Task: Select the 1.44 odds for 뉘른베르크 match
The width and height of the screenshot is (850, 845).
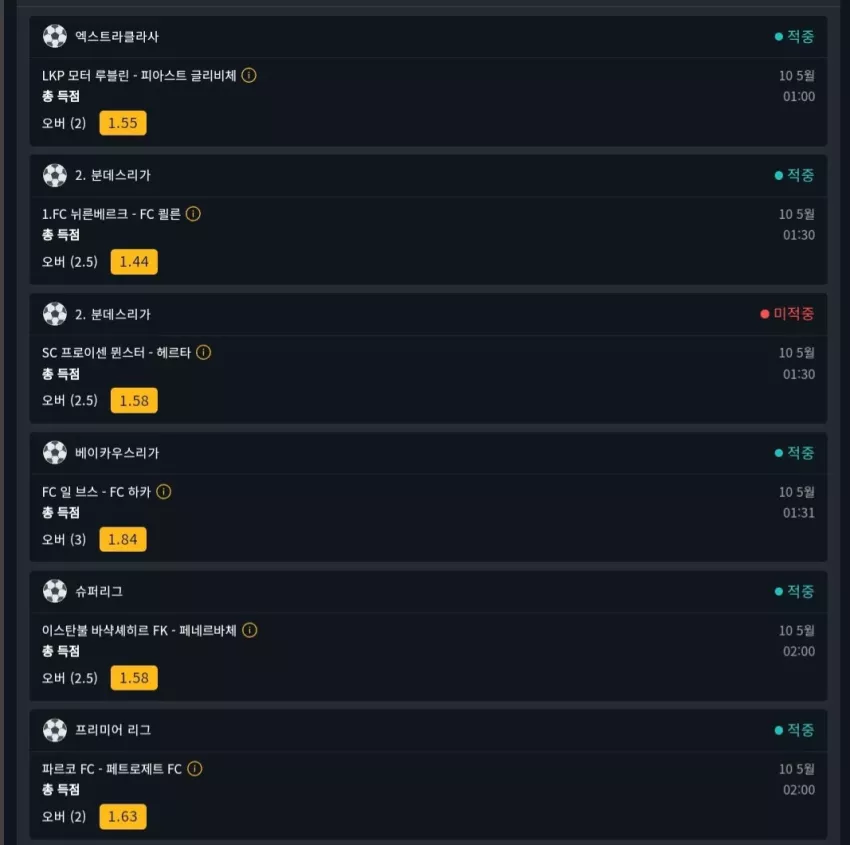Action: tap(134, 262)
